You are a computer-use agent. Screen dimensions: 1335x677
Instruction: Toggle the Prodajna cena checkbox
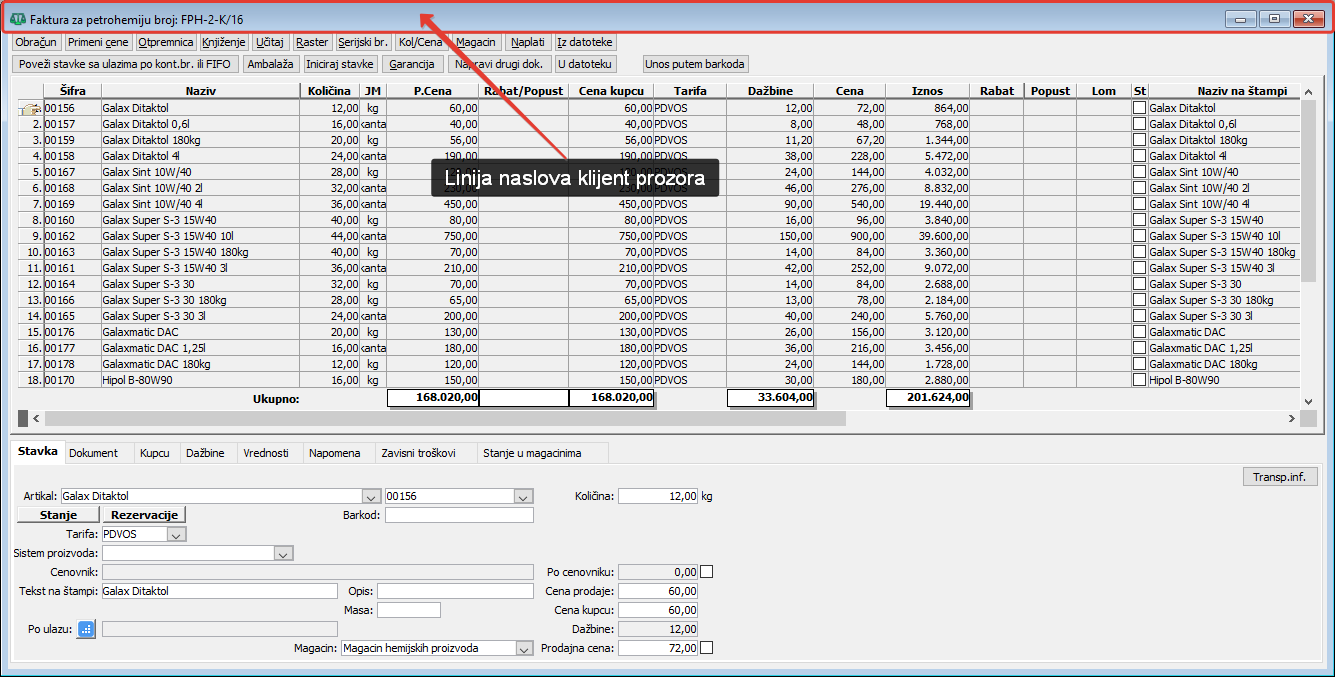(x=707, y=648)
